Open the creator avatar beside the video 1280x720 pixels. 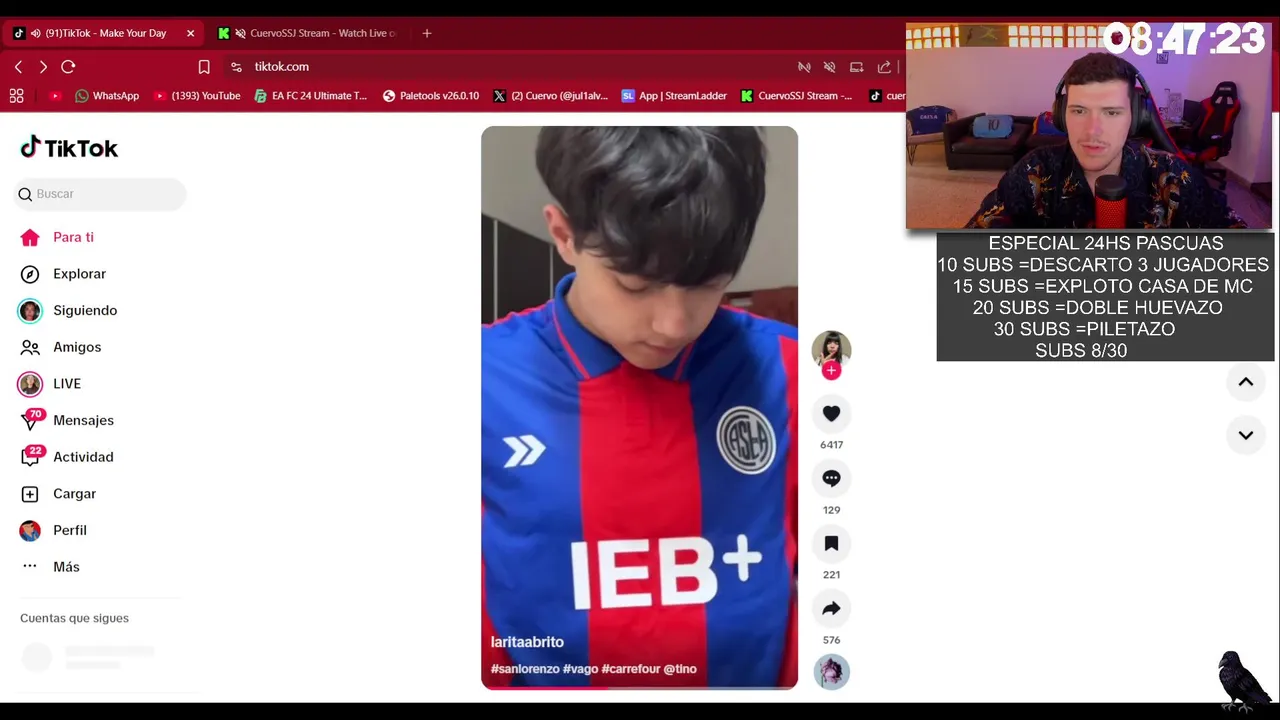[831, 349]
